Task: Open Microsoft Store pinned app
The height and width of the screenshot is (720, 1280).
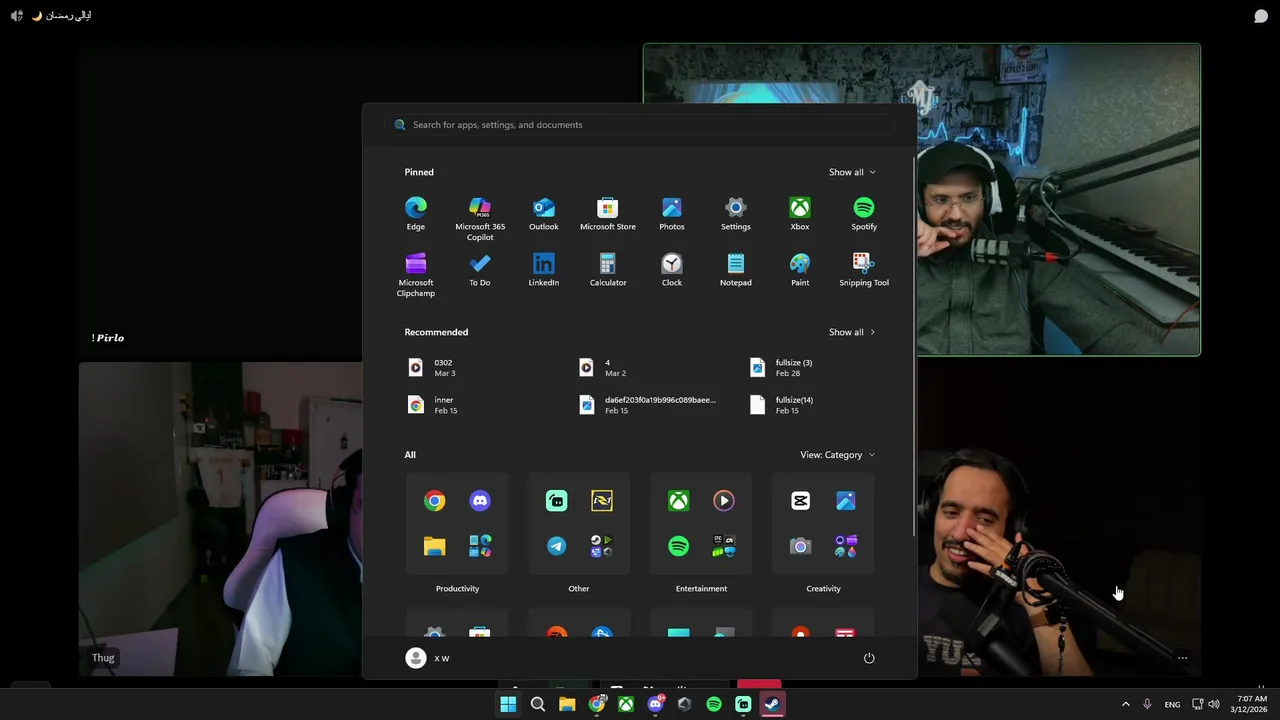Action: point(608,214)
